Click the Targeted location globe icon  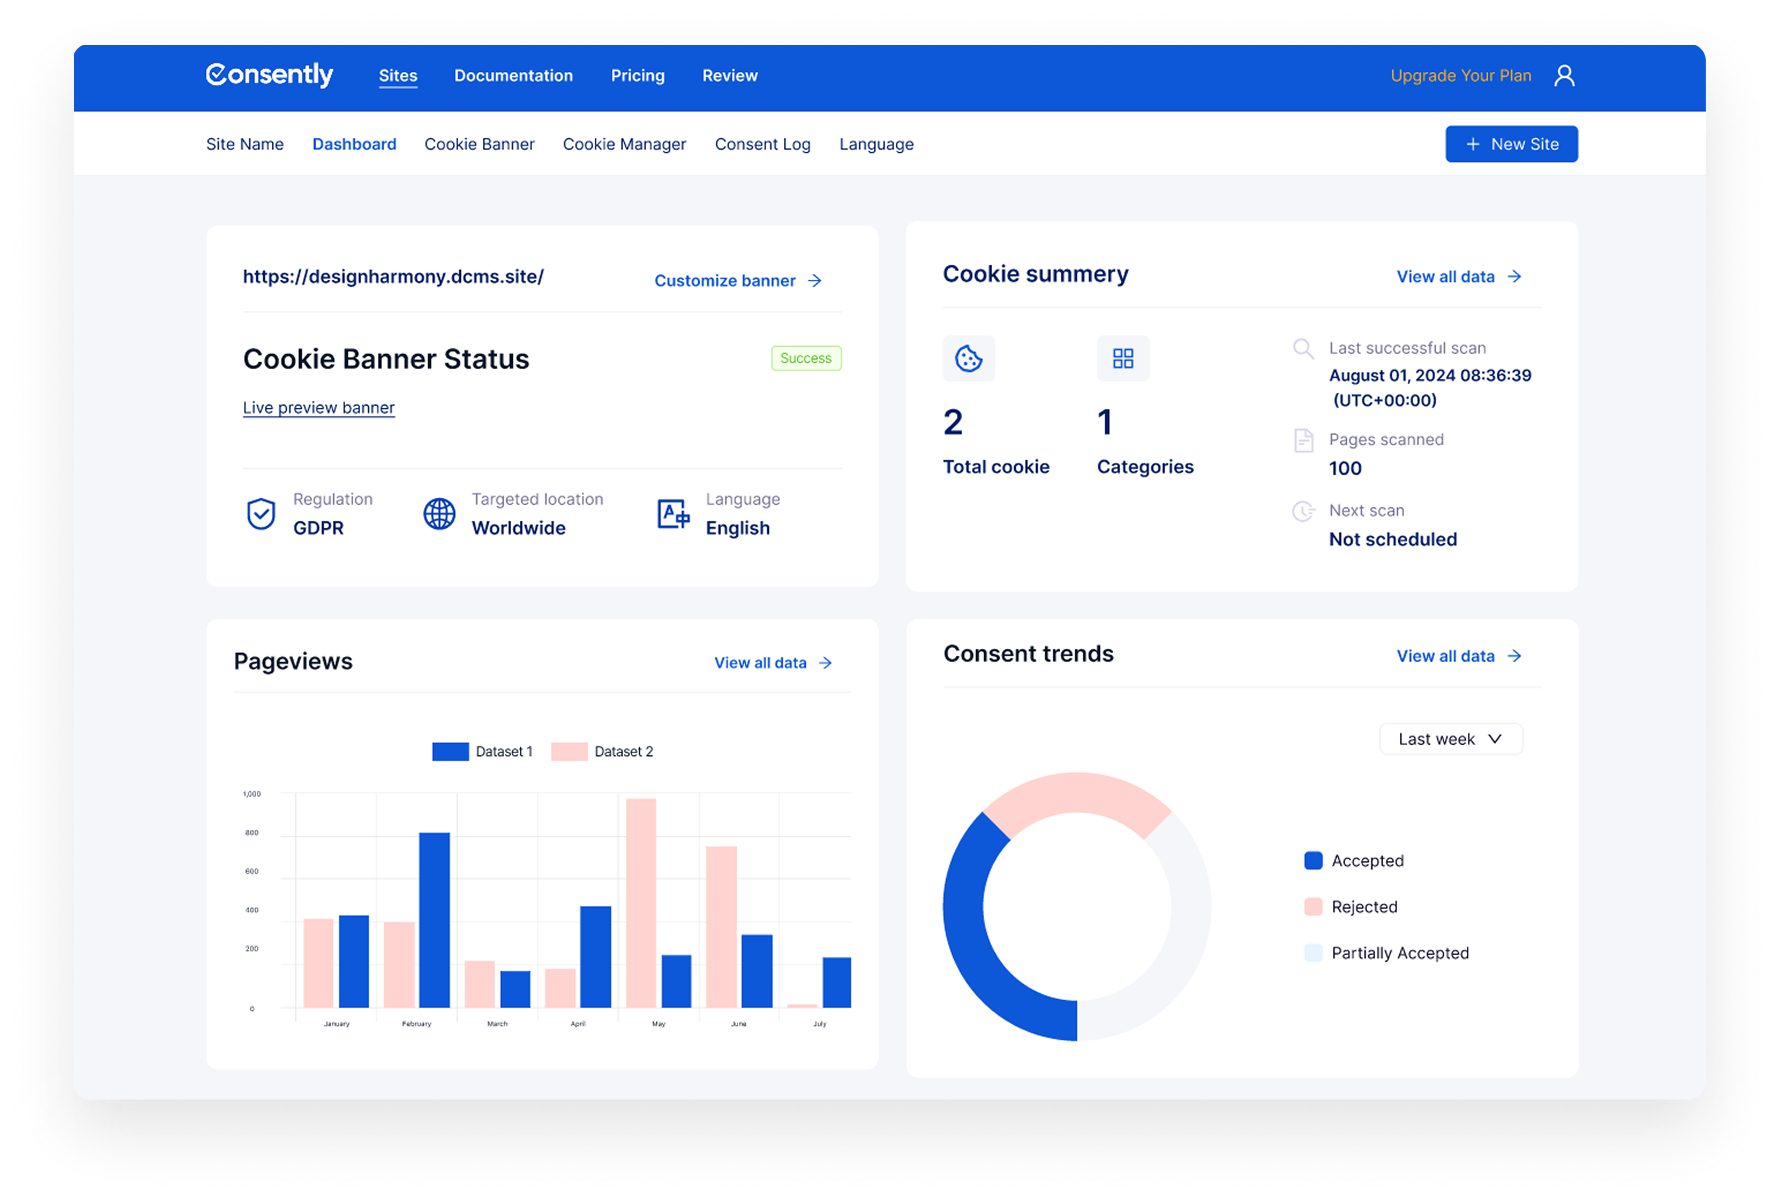tap(439, 514)
